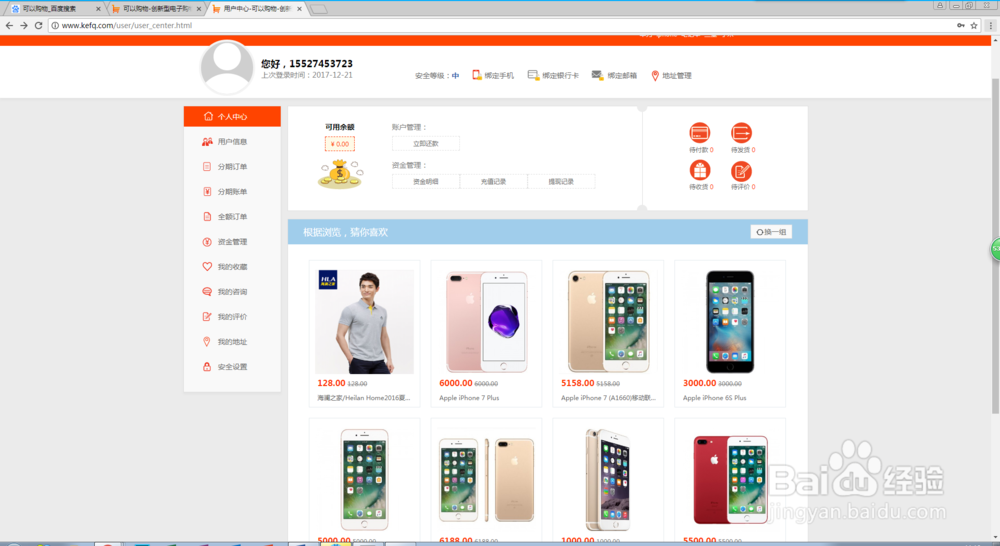
Task: Open the gold iPhone 7 (A1660) thumbnail
Action: click(x=608, y=321)
